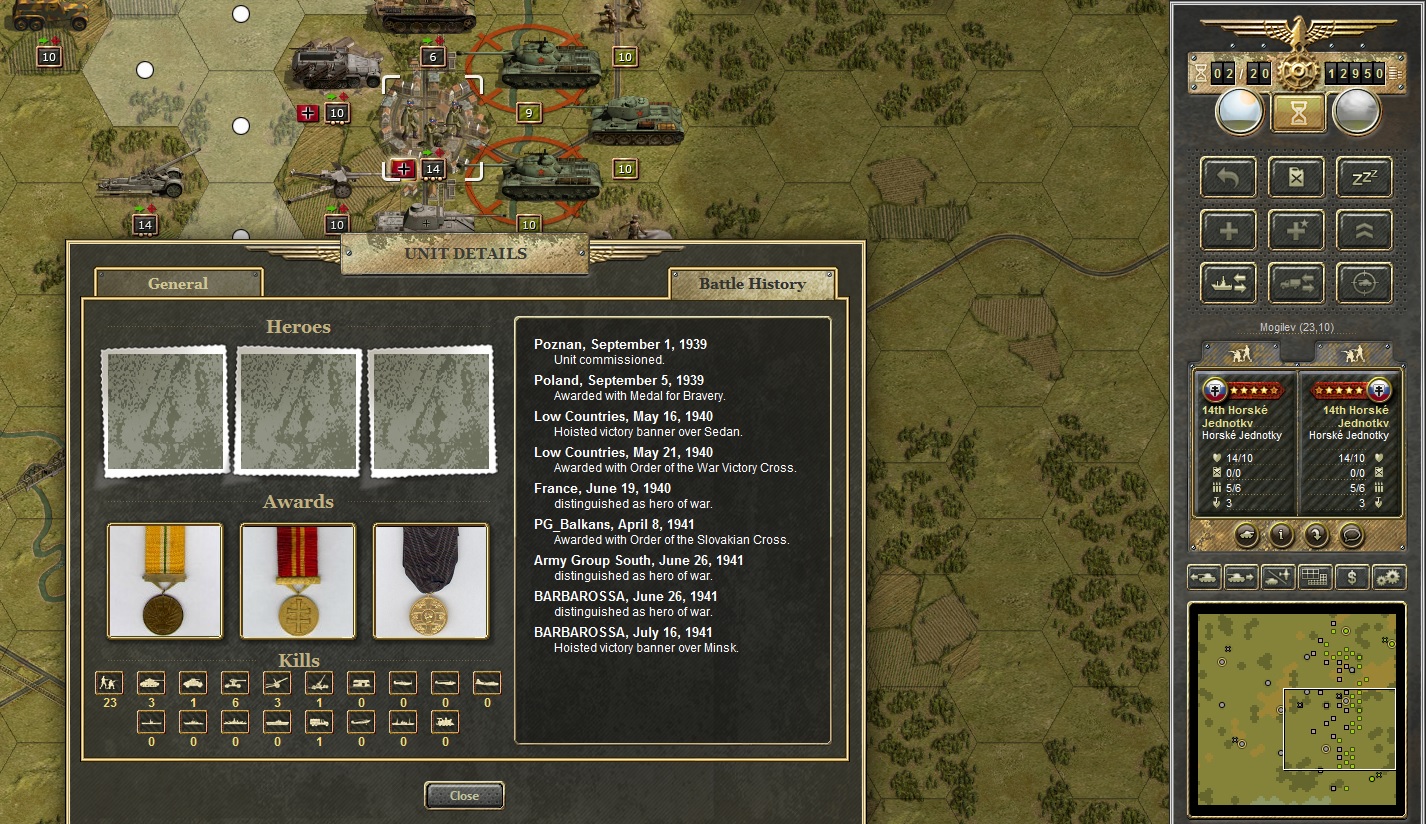This screenshot has height=824, width=1426.
Task: Click the mount truck transport button
Action: point(1296,283)
